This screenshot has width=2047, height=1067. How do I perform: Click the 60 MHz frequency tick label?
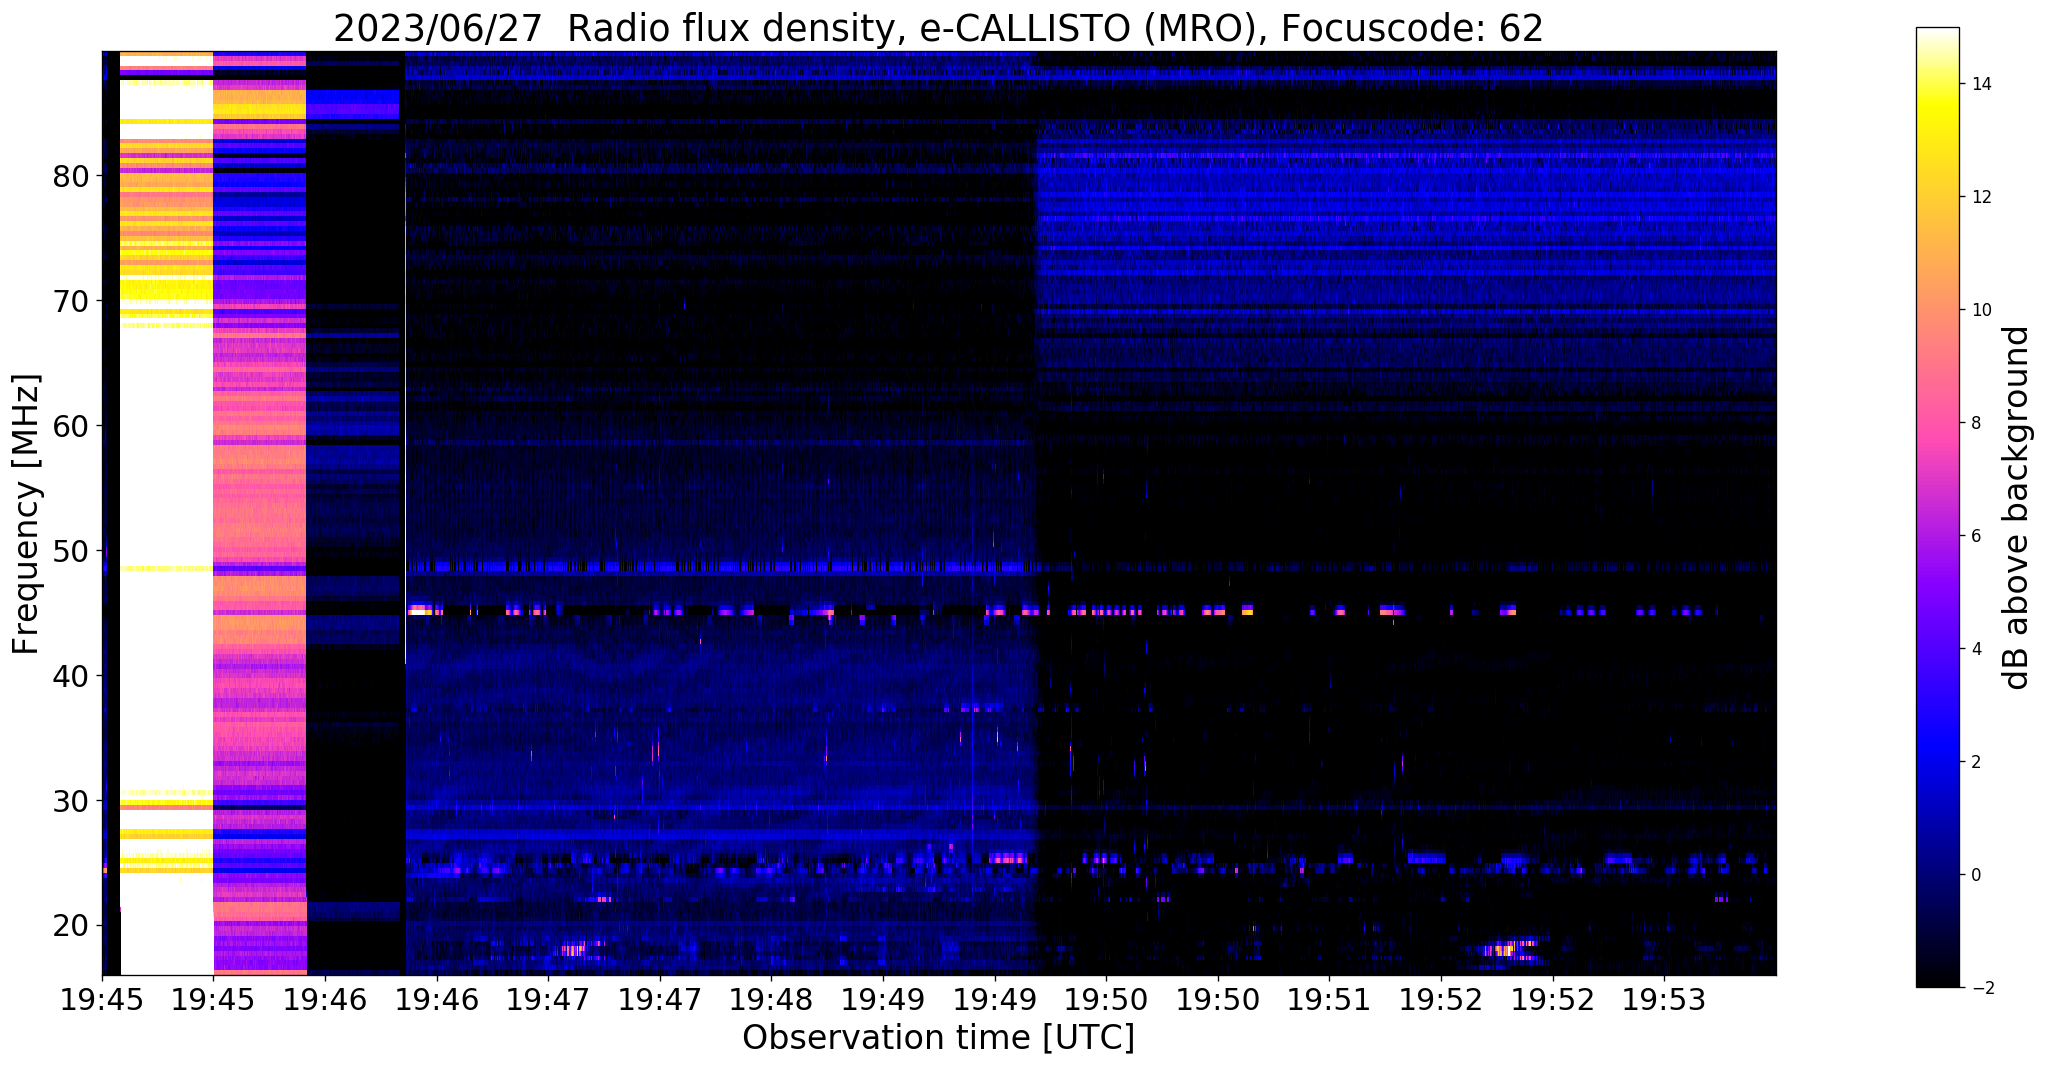pos(71,425)
